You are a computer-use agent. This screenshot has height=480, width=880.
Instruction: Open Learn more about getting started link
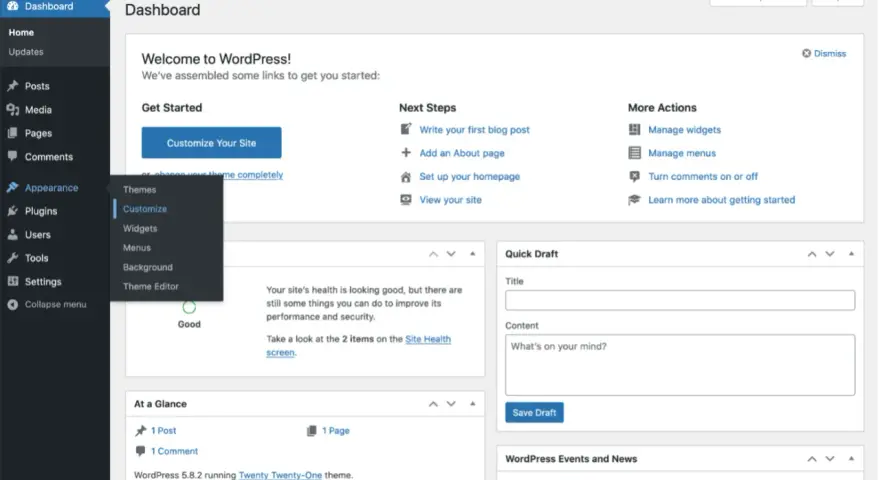(721, 200)
